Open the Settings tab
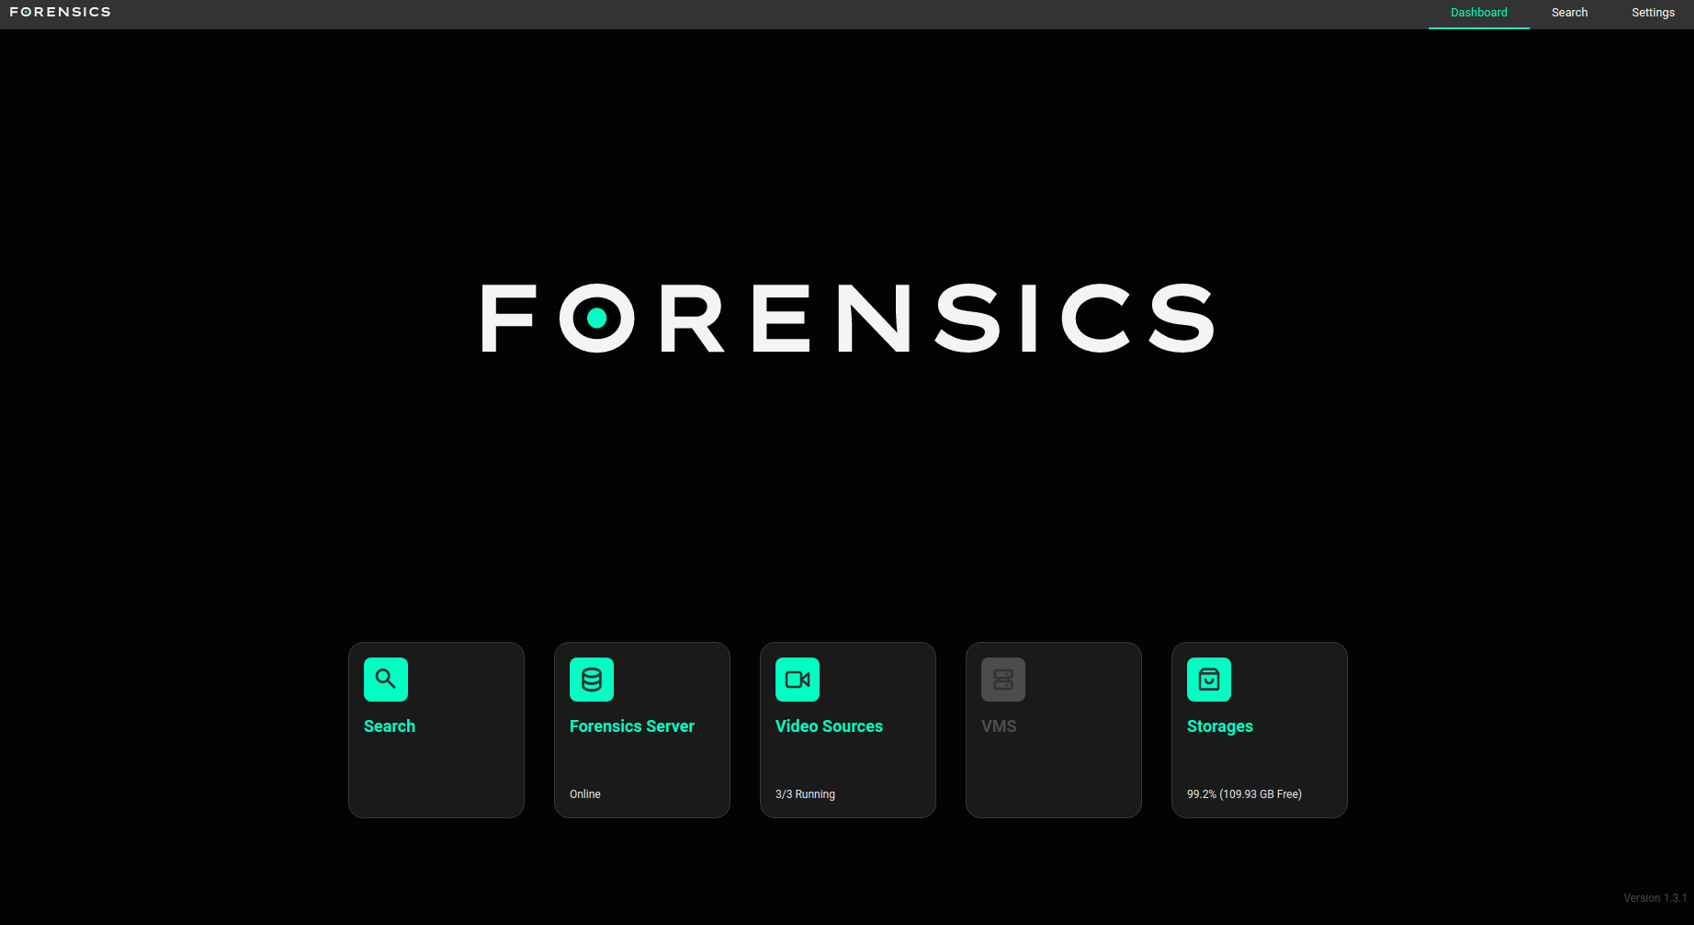This screenshot has width=1694, height=925. pos(1652,13)
